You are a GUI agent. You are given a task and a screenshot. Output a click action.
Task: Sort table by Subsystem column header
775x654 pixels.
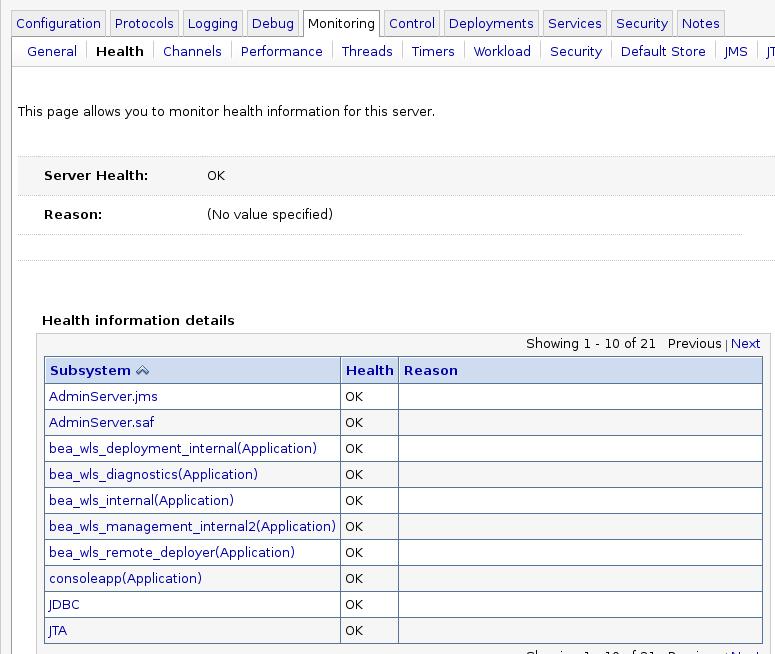tap(90, 370)
